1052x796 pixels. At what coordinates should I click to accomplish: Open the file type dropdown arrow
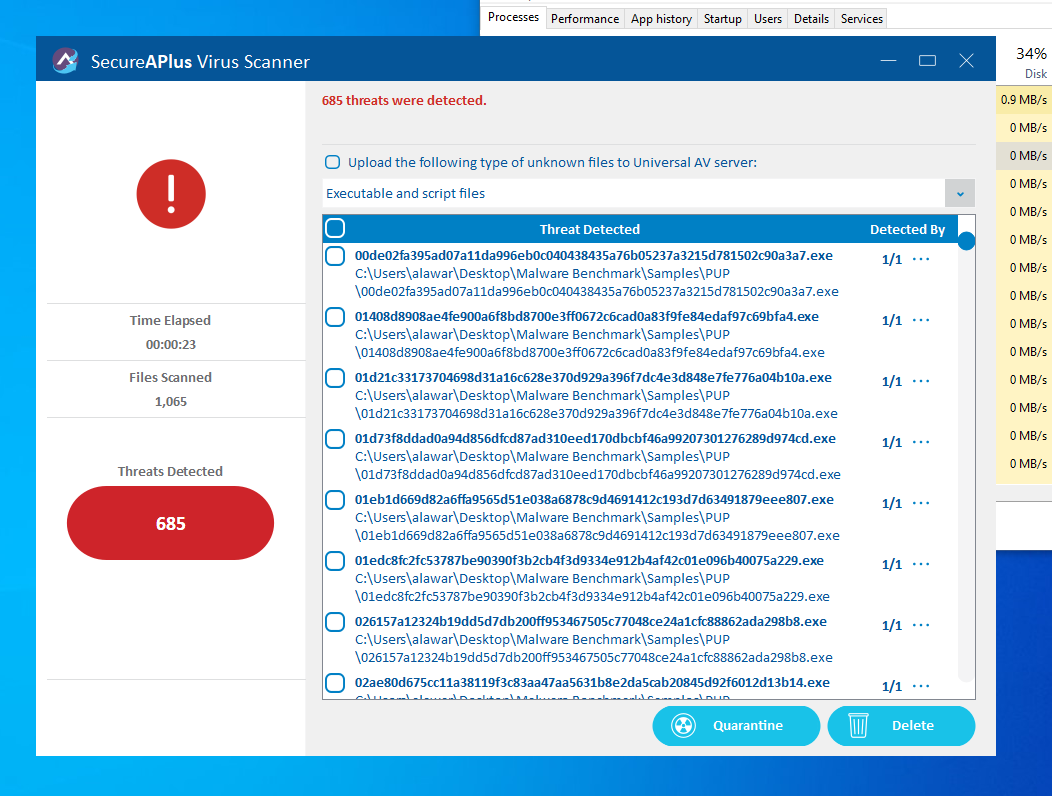tap(960, 194)
